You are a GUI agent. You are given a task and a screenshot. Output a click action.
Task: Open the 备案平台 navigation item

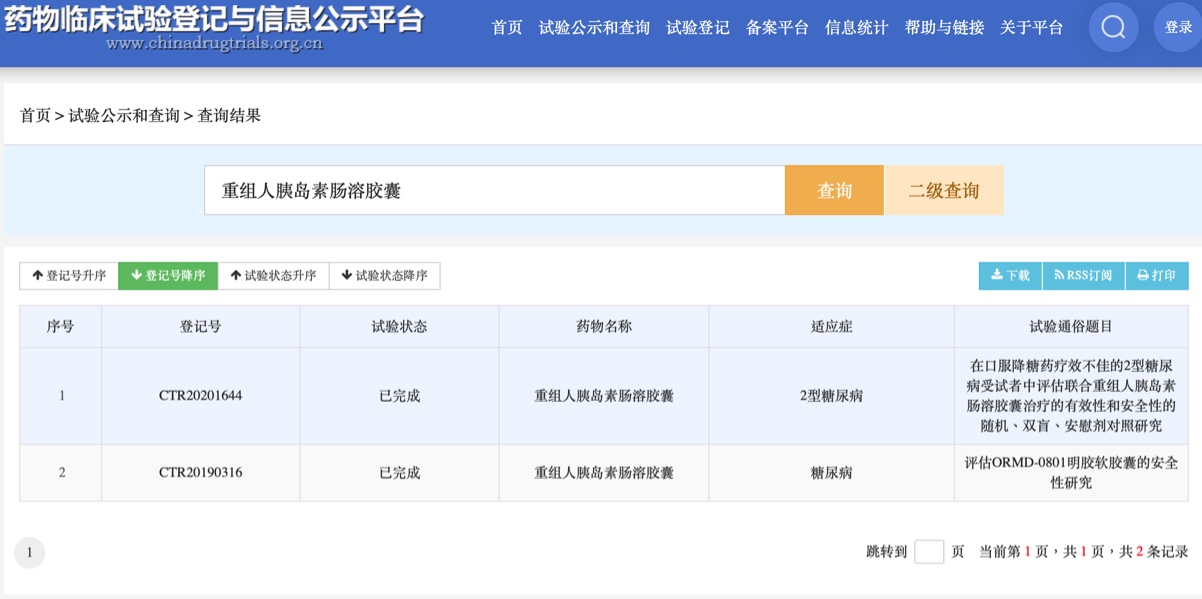pos(777,28)
